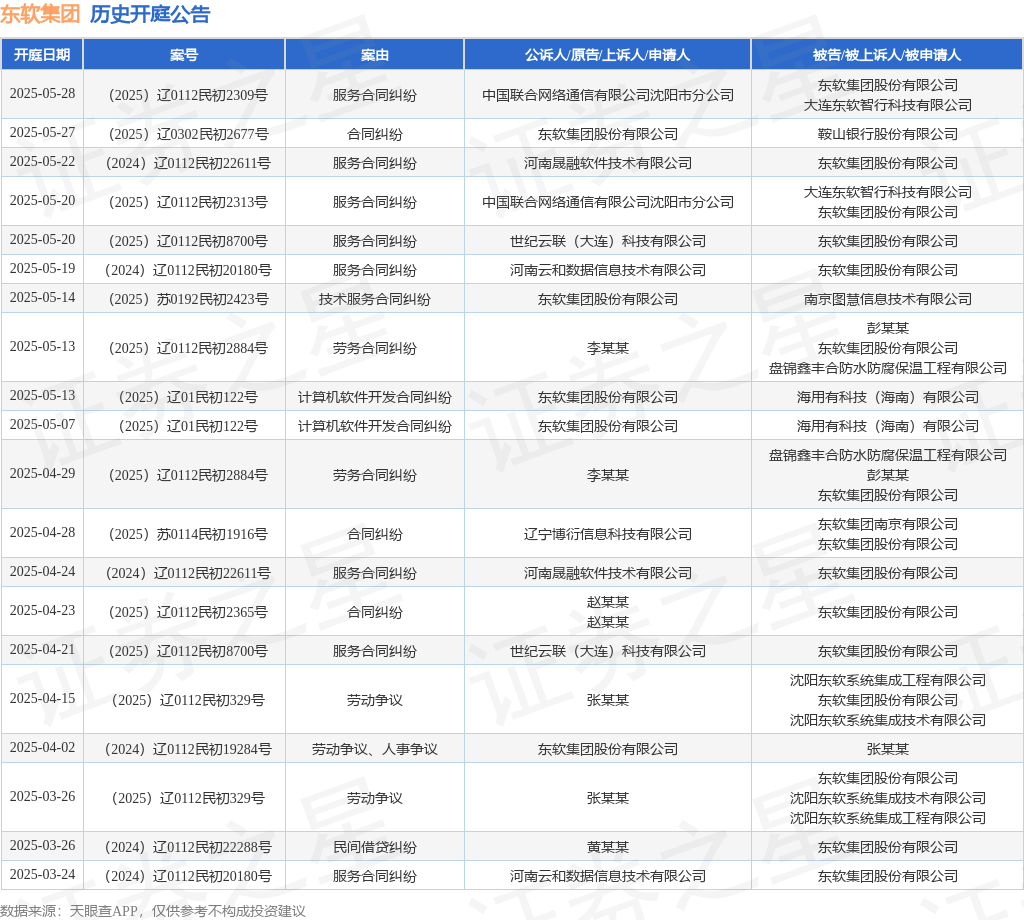
Task: Select case number (2025)辽0302民初2677号
Action: pyautogui.click(x=187, y=135)
